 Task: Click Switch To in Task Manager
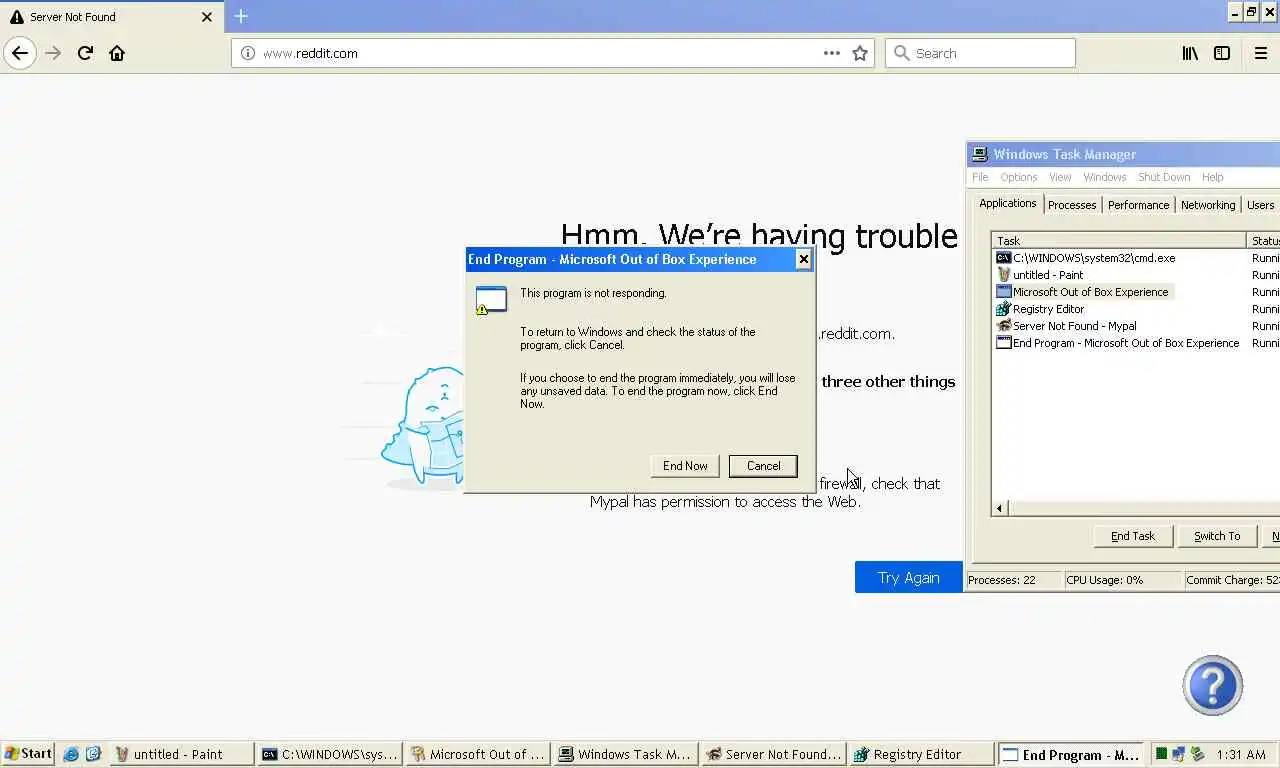click(1217, 536)
